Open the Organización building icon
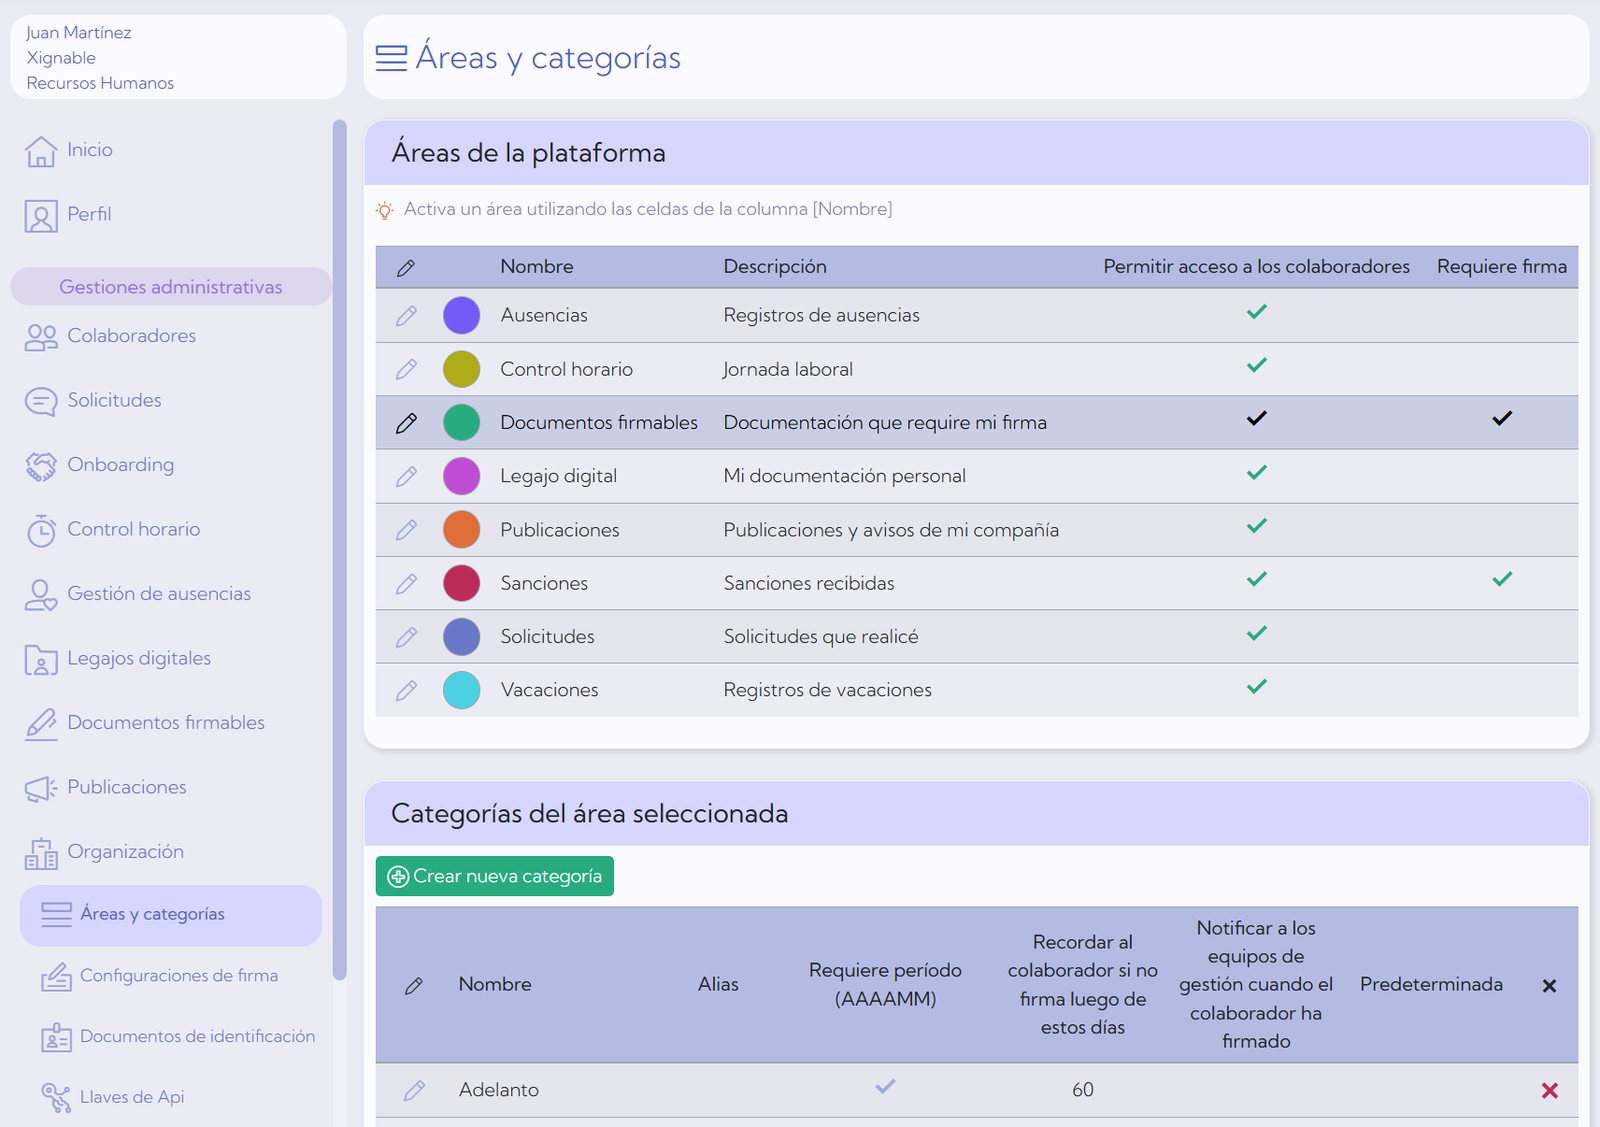This screenshot has height=1127, width=1600. tap(41, 853)
